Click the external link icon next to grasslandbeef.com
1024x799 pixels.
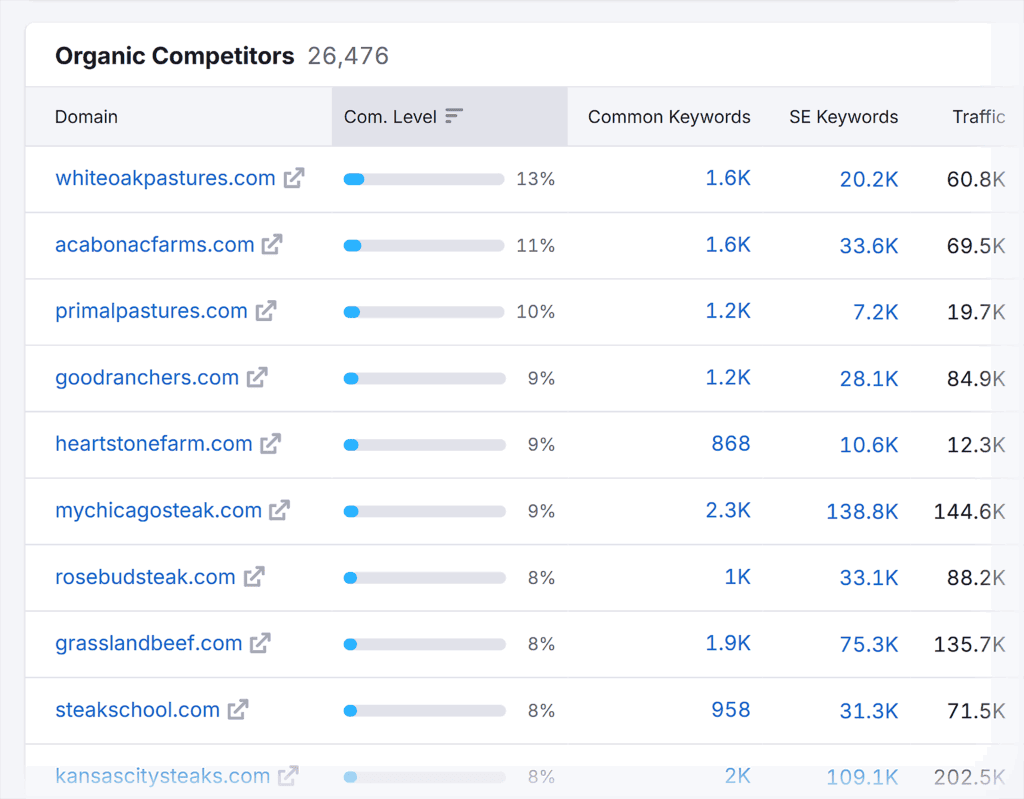pyautogui.click(x=261, y=643)
